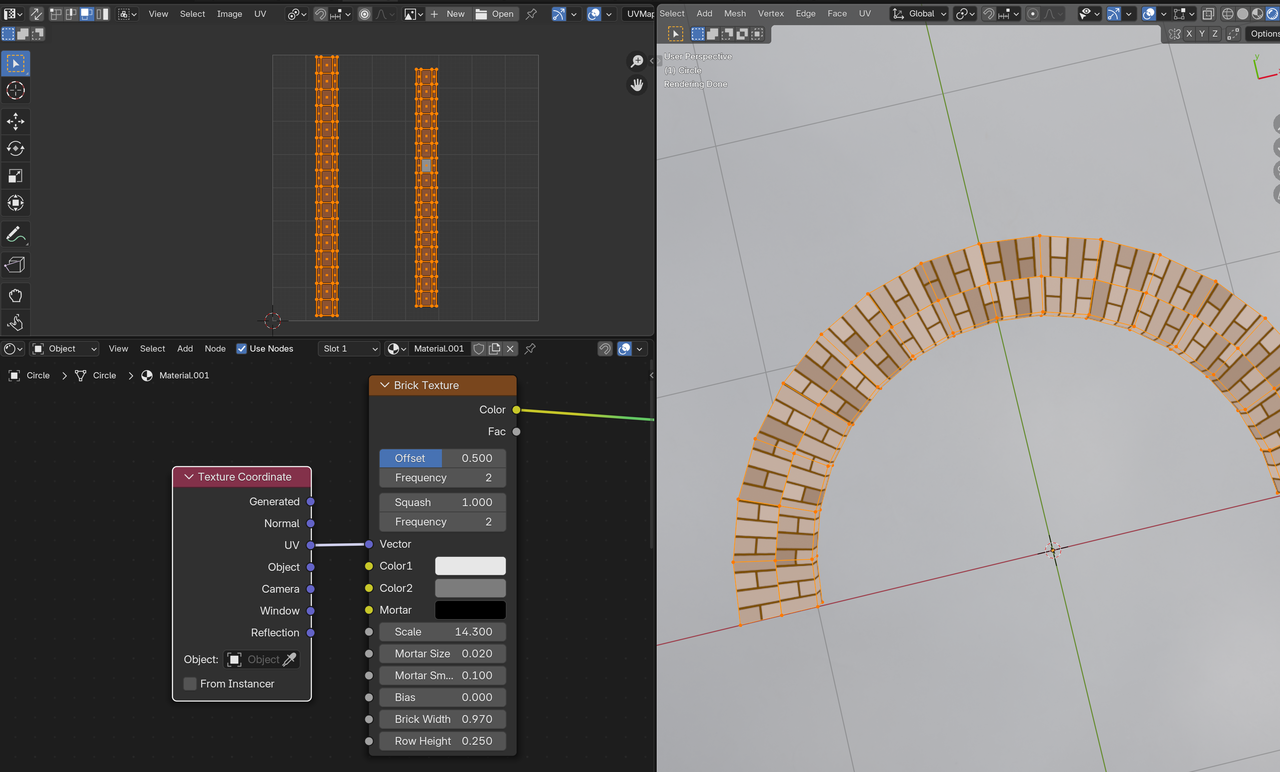Click the pan hand icon in UV editor
1280x772 pixels.
coord(637,85)
